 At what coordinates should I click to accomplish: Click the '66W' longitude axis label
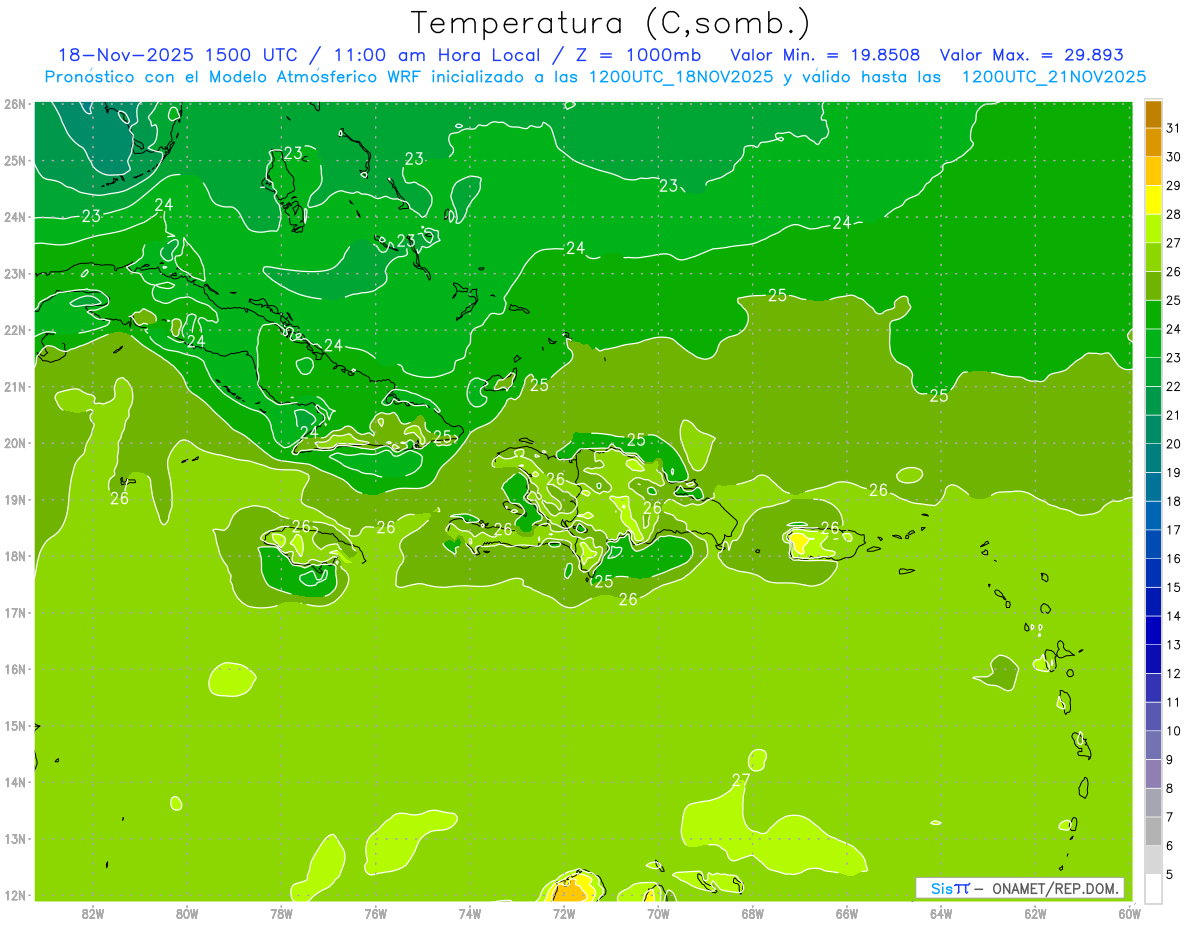click(847, 914)
